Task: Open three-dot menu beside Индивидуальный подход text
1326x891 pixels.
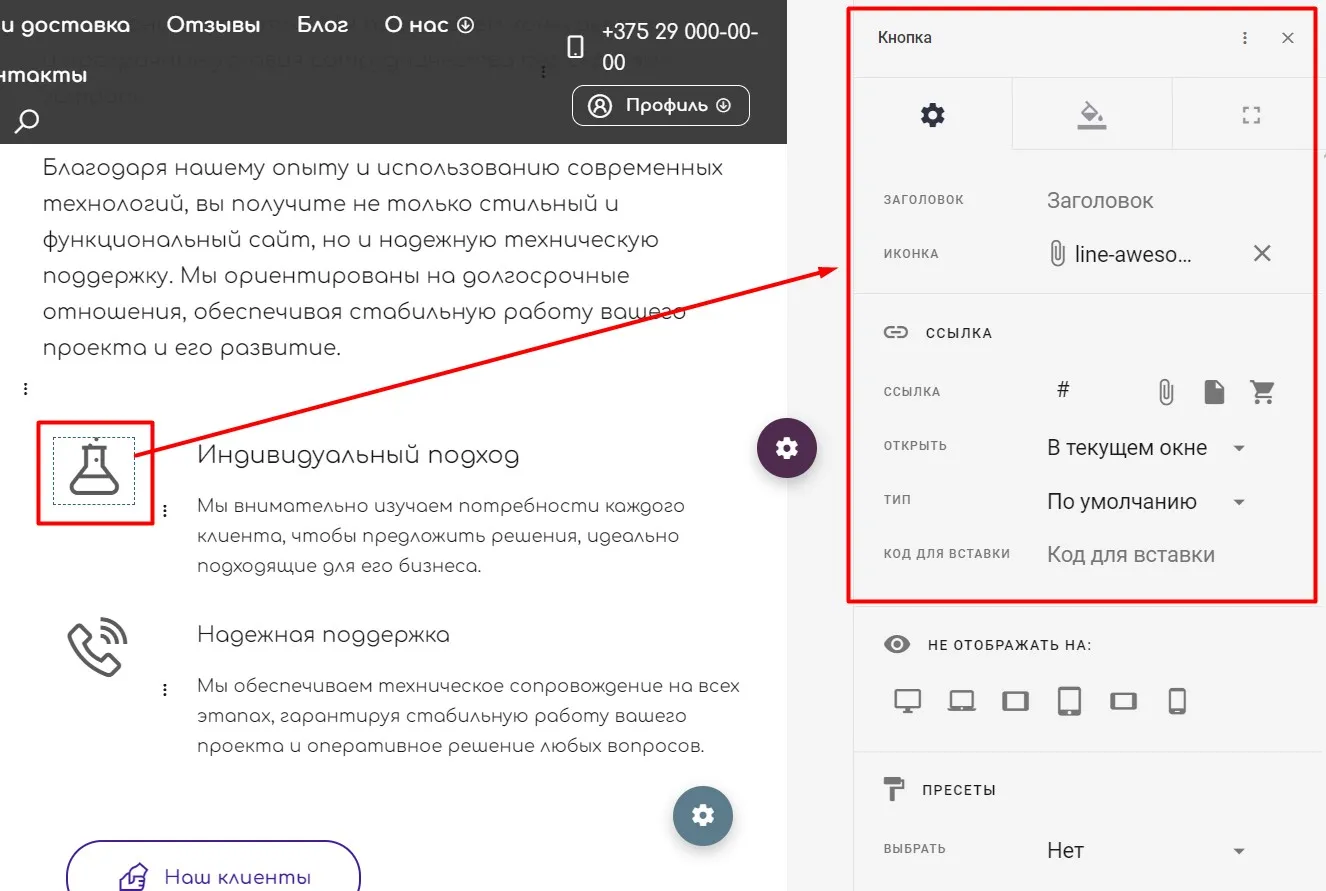Action: 165,510
